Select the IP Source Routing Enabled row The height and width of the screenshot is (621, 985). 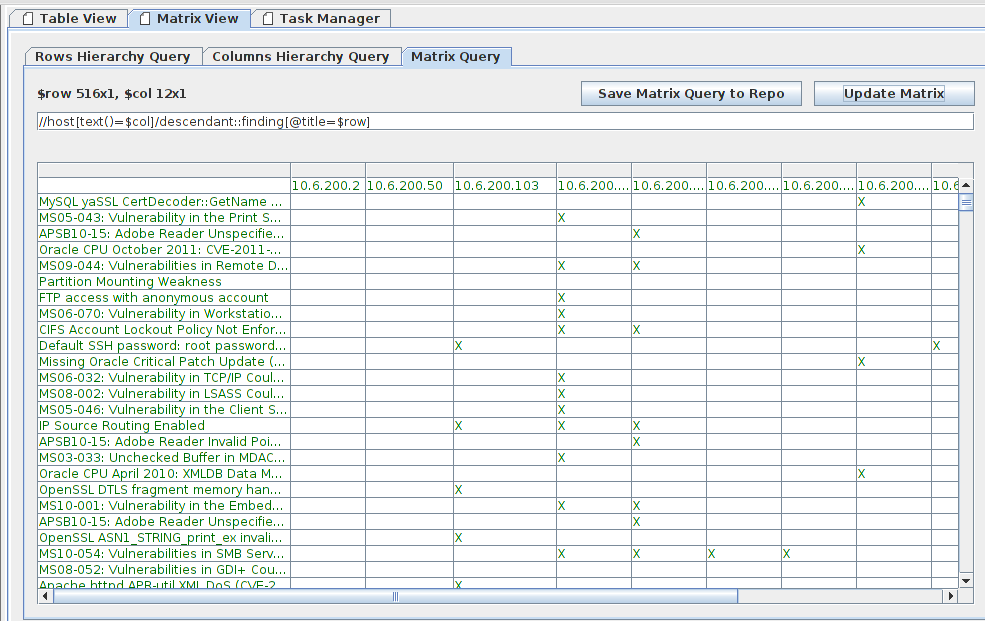pyautogui.click(x=121, y=426)
